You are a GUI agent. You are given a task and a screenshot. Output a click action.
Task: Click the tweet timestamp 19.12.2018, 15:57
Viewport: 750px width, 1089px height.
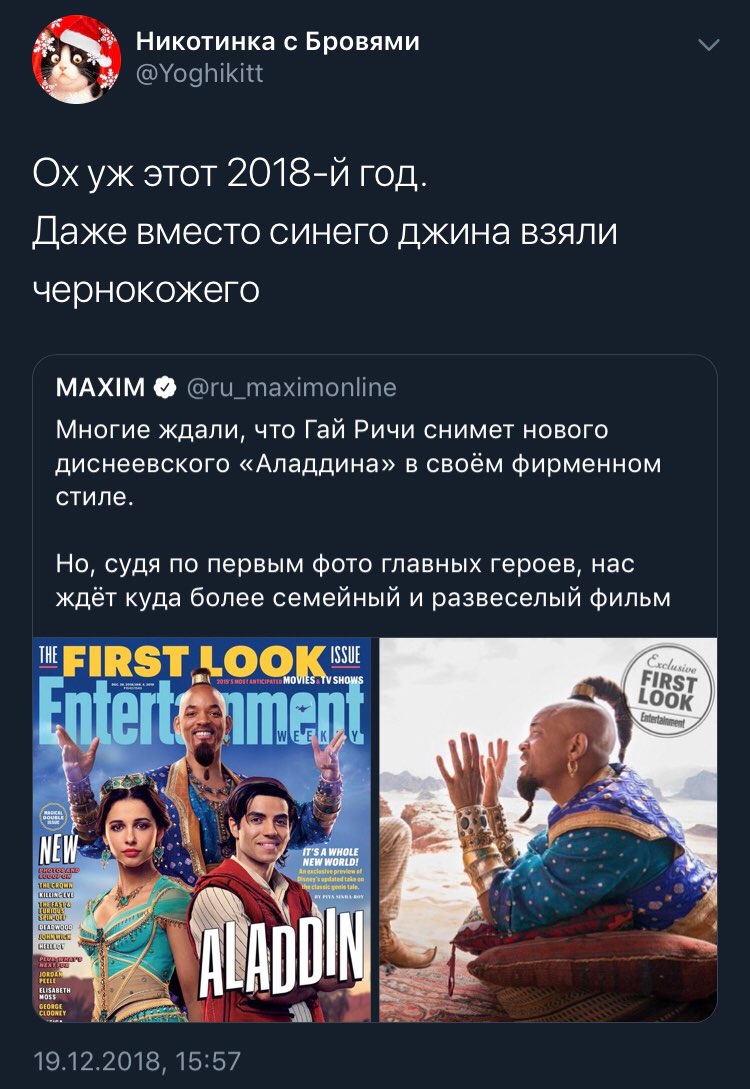[x=138, y=1061]
